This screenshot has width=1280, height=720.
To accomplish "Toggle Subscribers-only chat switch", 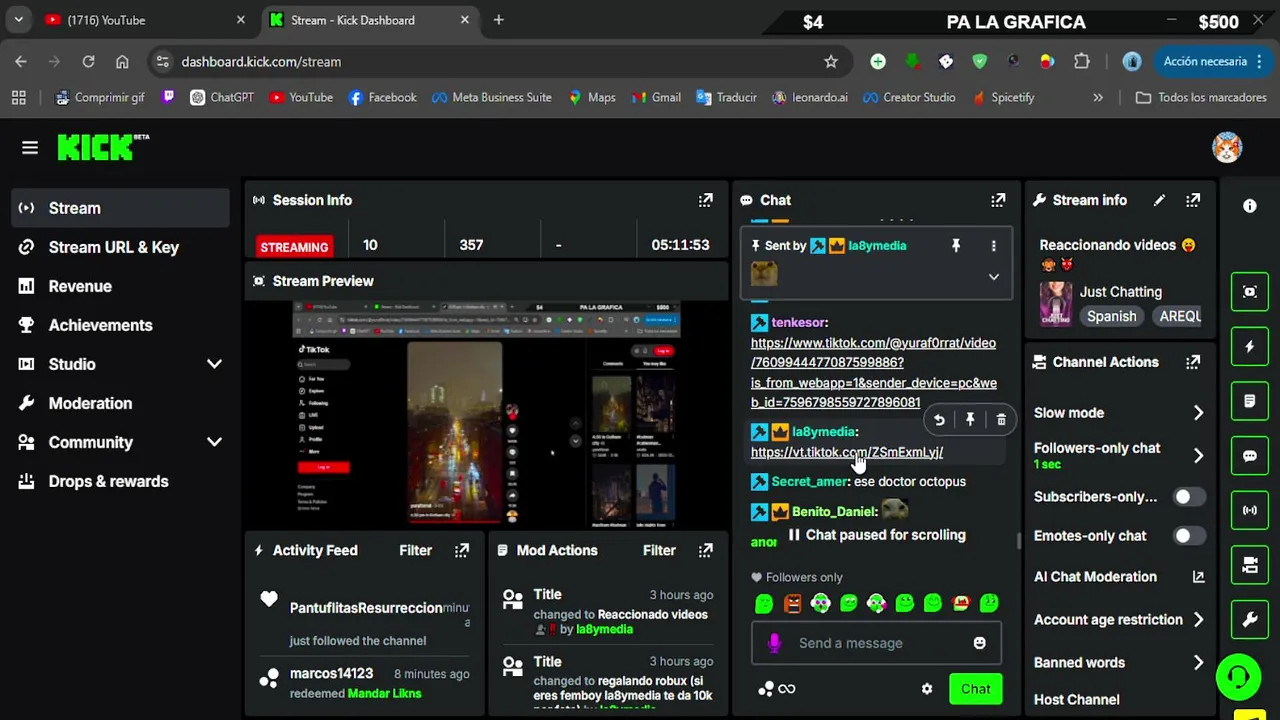I will pos(1188,497).
